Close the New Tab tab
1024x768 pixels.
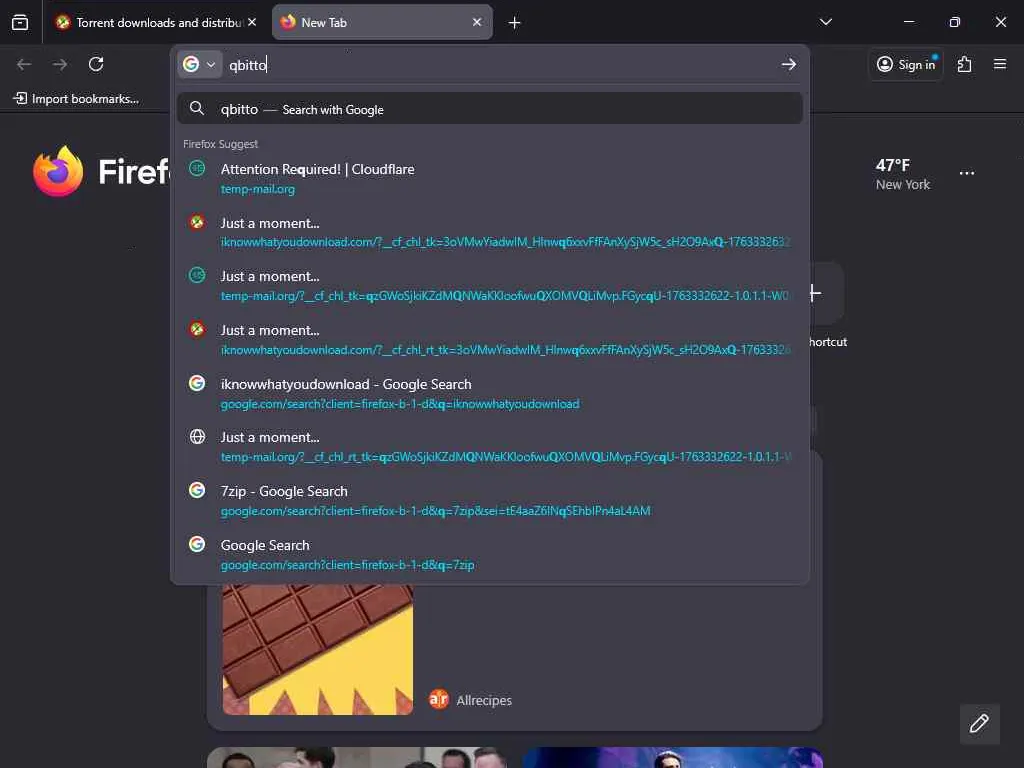[477, 22]
